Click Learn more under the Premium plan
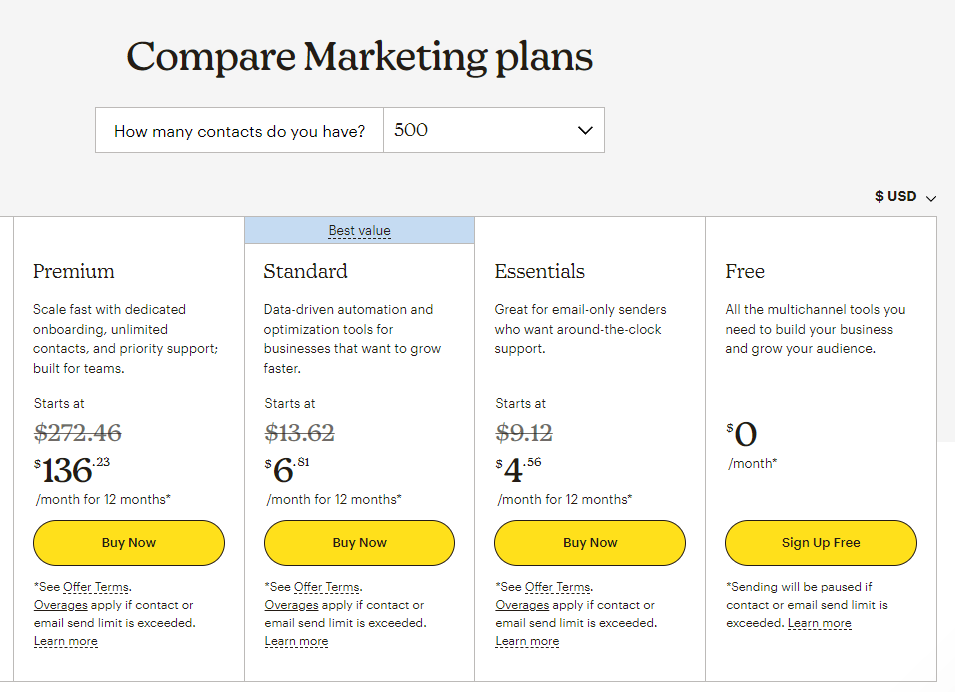Screen dimensions: 955x692 tap(65, 641)
